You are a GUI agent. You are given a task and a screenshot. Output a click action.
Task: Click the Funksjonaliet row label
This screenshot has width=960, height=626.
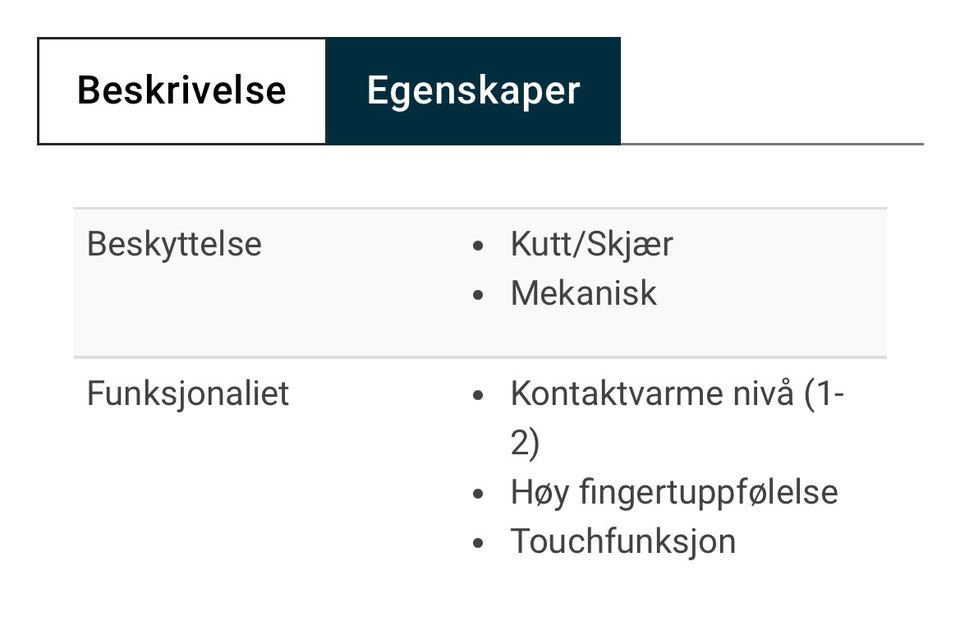pos(188,393)
